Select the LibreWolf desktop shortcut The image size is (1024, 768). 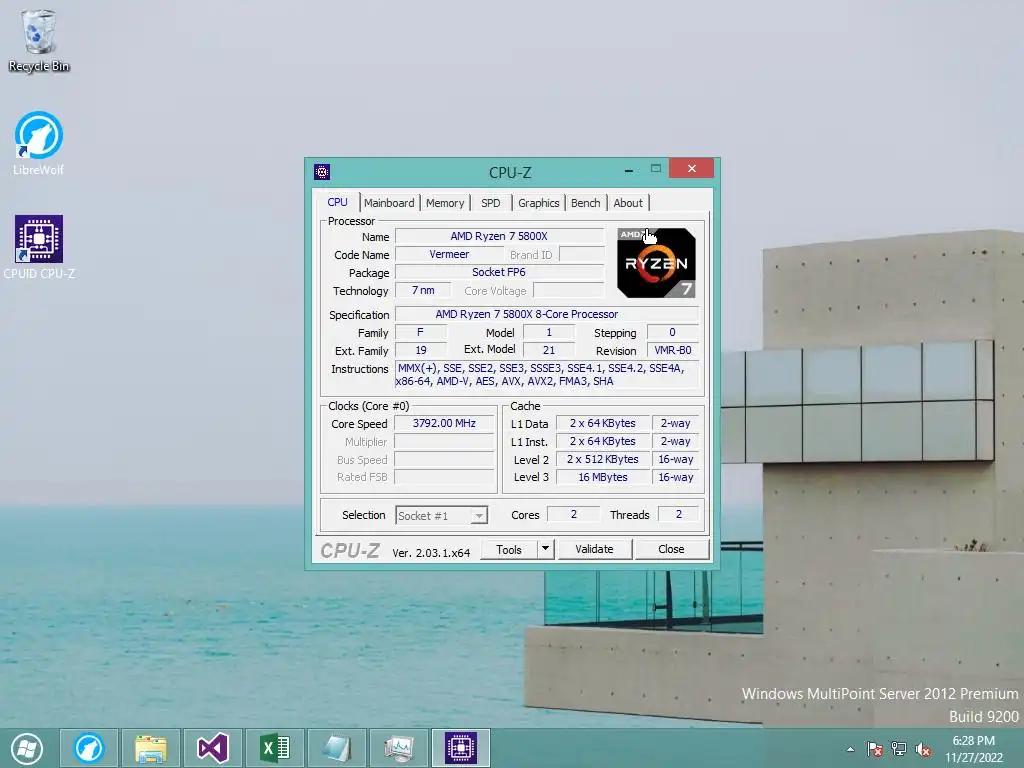[x=39, y=143]
